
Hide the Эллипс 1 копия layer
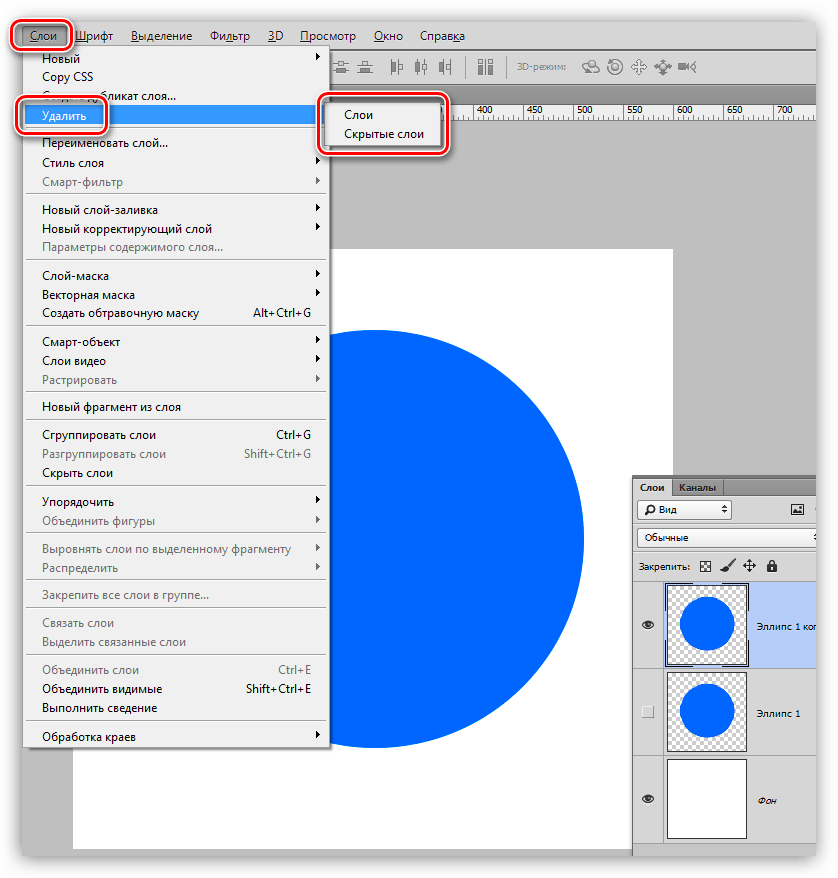click(648, 625)
